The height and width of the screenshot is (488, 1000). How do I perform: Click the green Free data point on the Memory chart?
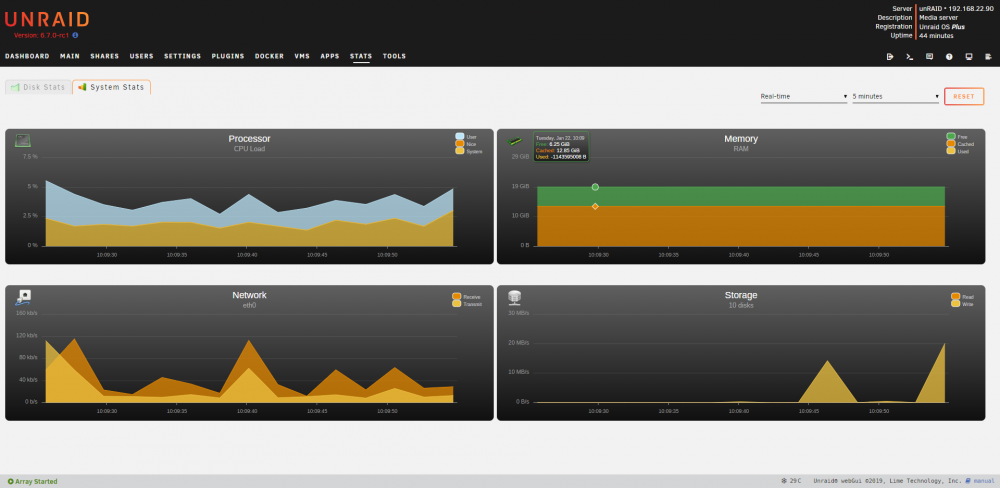click(x=595, y=187)
